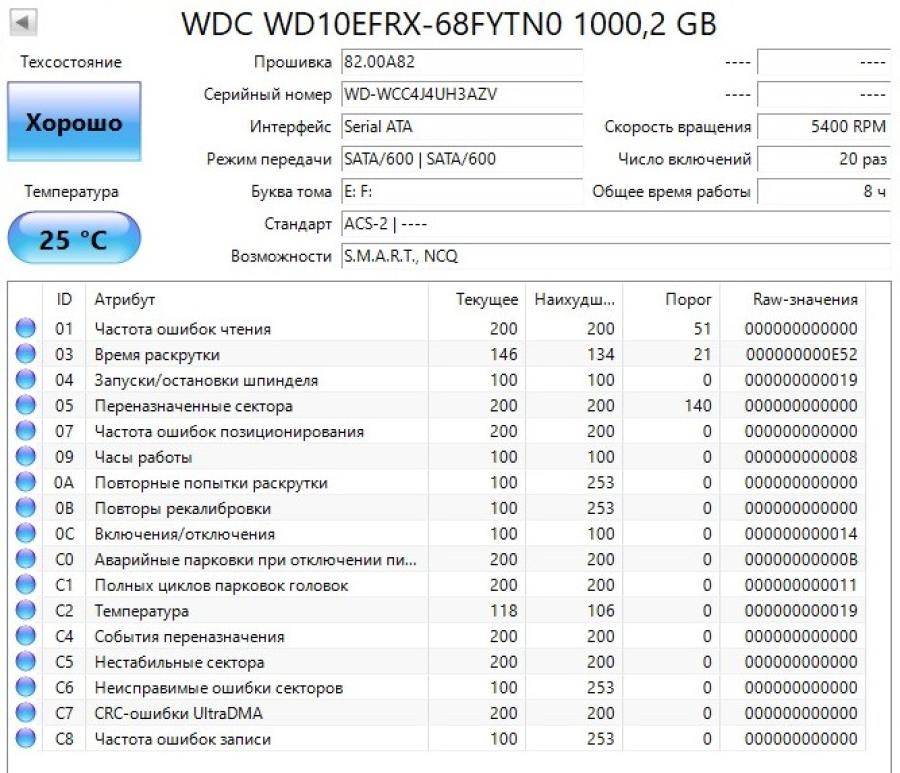The image size is (900, 773).
Task: Click the Стандарт field ACS-2
Action: tap(616, 224)
